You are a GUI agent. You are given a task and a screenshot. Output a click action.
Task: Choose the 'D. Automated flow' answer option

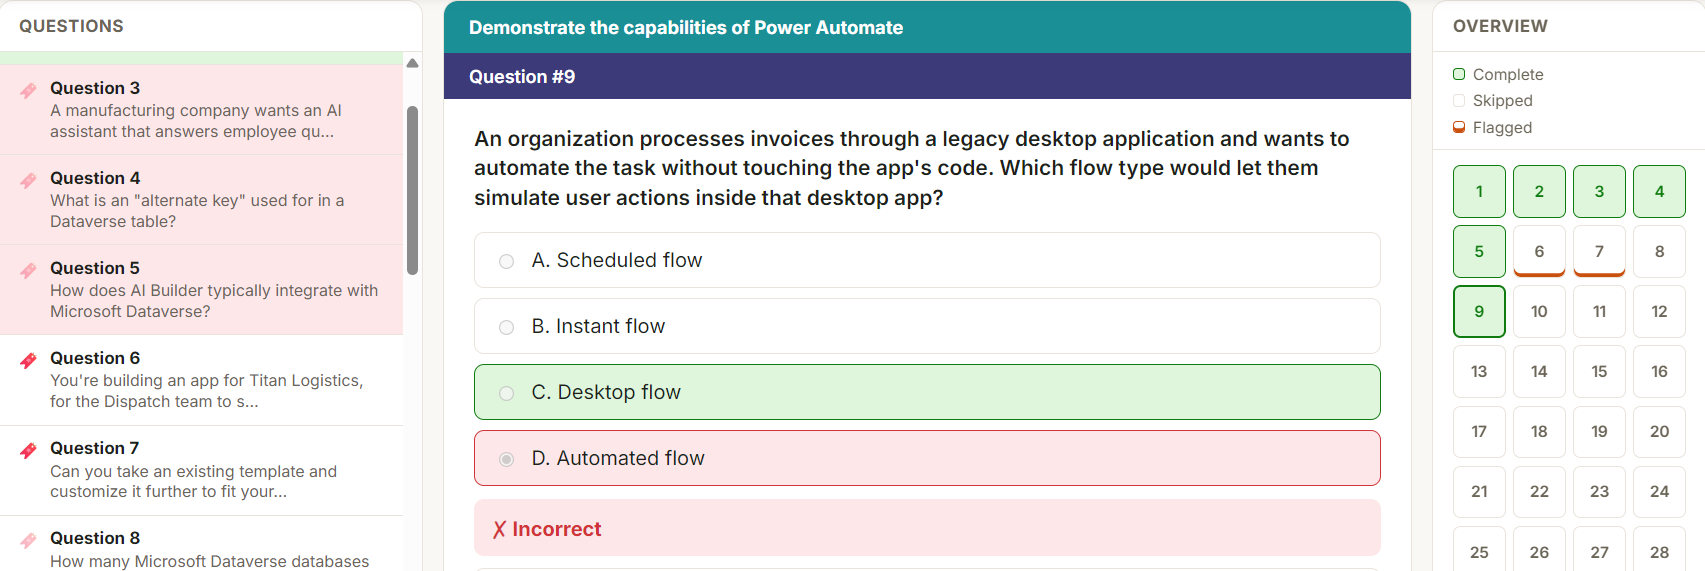927,458
